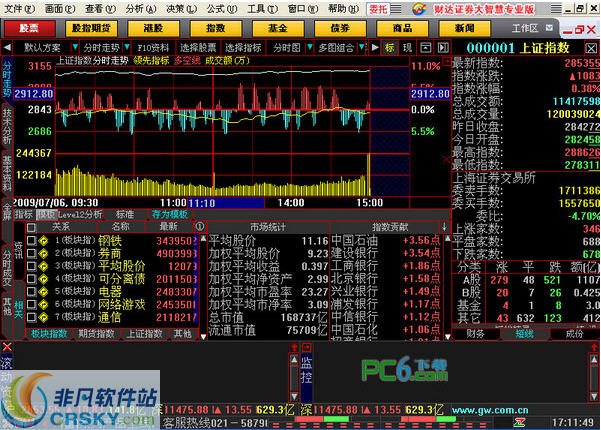
Task: Open the 分时走势 toolbar dropdown arrow
Action: click(127, 48)
